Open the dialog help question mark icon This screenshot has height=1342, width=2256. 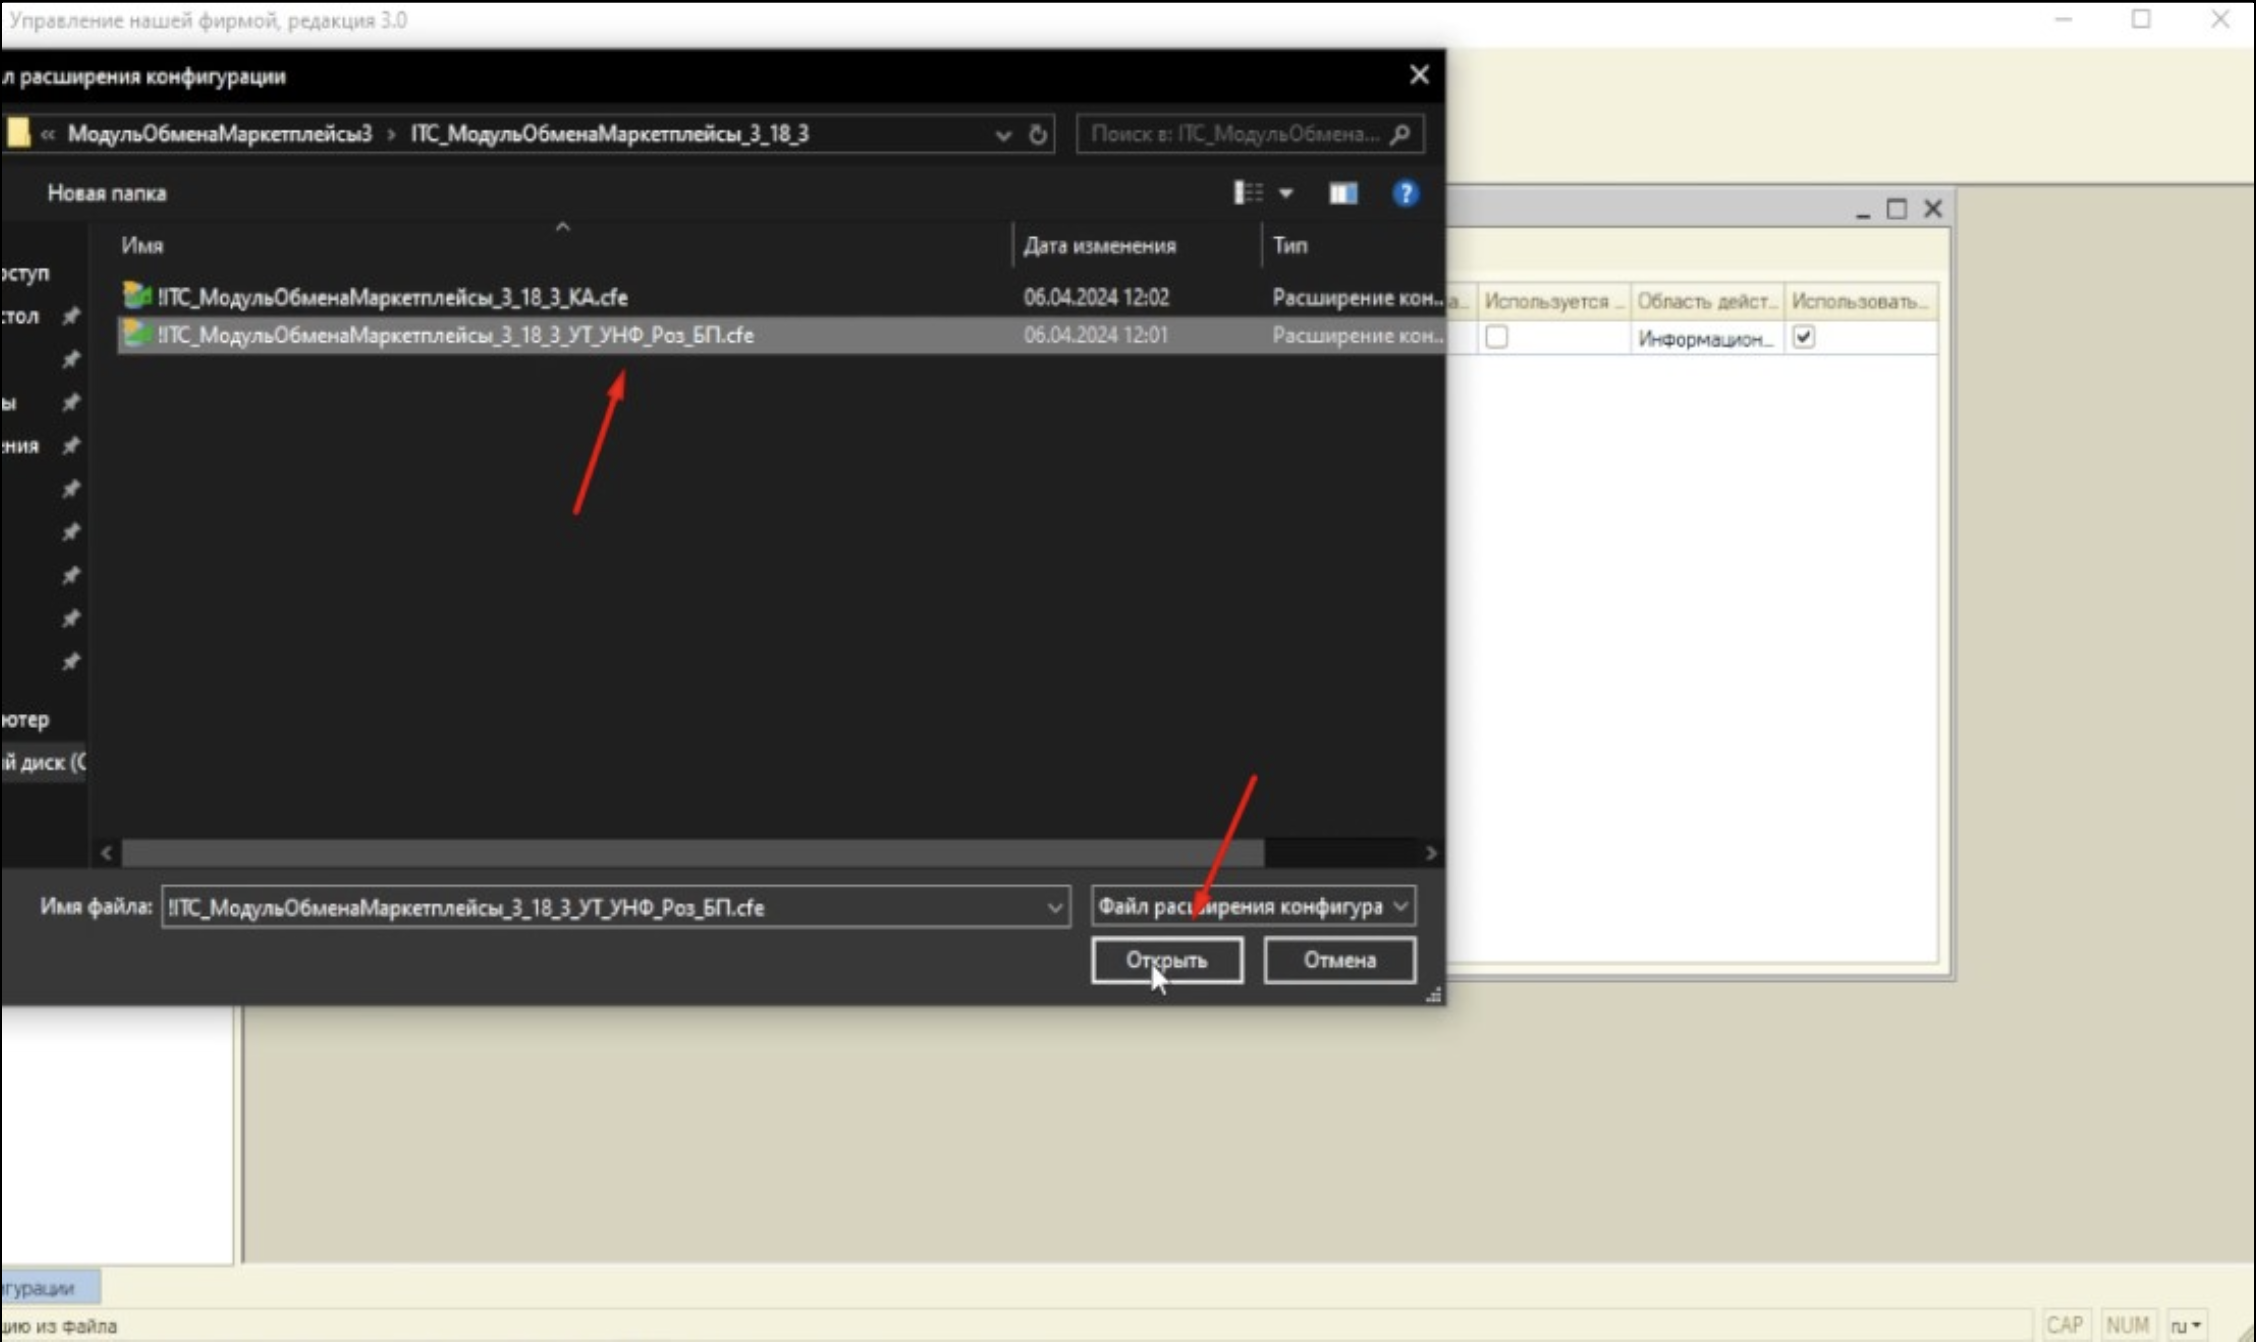coord(1405,193)
